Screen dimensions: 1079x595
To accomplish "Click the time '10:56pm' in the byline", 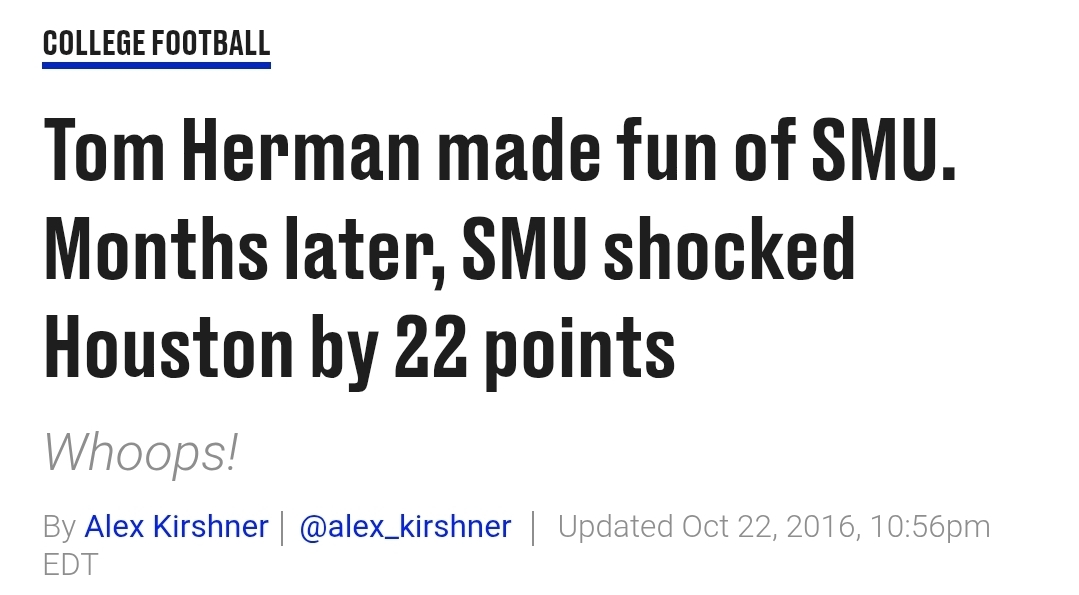I will 930,527.
